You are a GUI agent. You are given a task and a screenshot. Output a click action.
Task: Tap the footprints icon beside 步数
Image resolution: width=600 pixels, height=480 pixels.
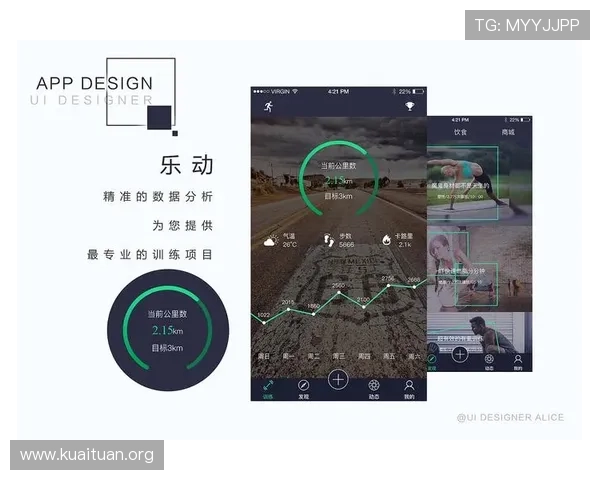329,240
